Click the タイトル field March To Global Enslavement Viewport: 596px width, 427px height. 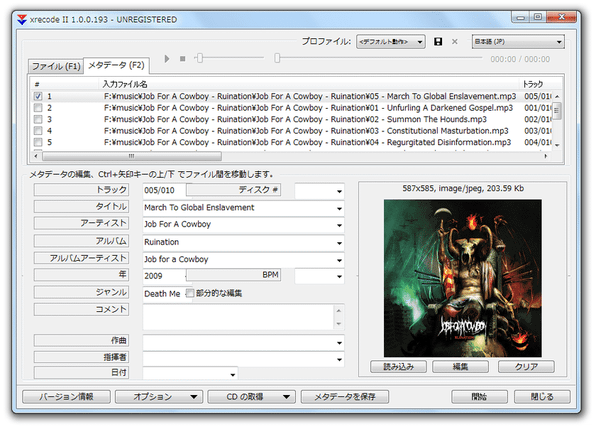click(x=243, y=208)
